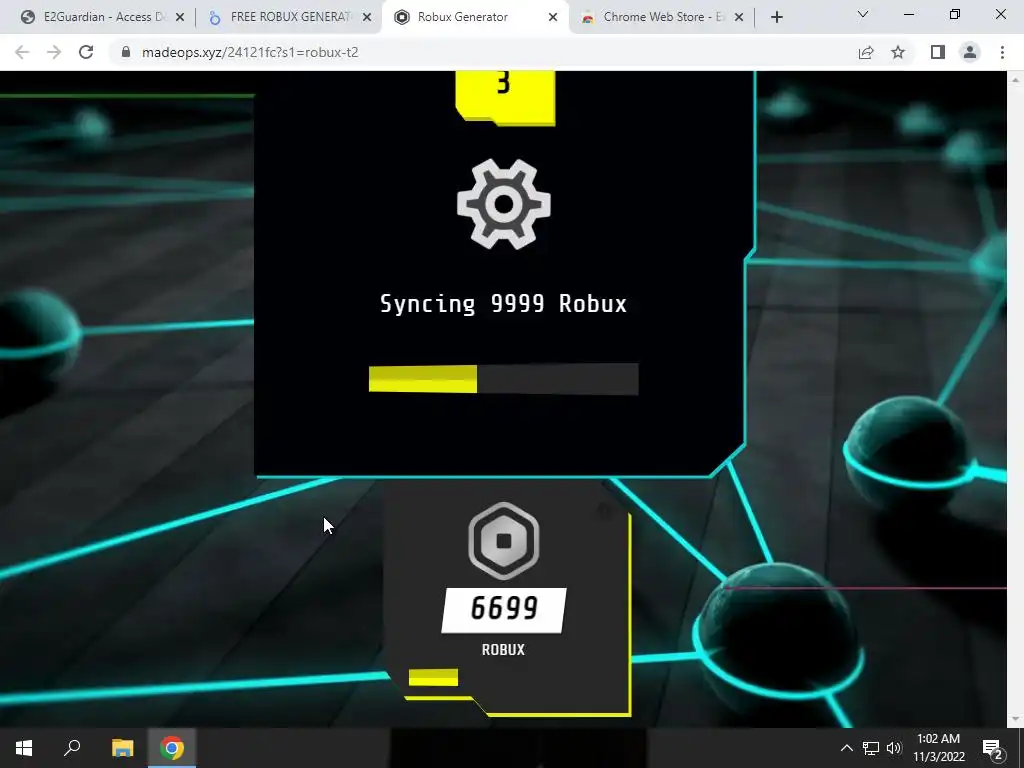This screenshot has height=768, width=1024.
Task: Go forward to the next page
Action: [x=54, y=52]
